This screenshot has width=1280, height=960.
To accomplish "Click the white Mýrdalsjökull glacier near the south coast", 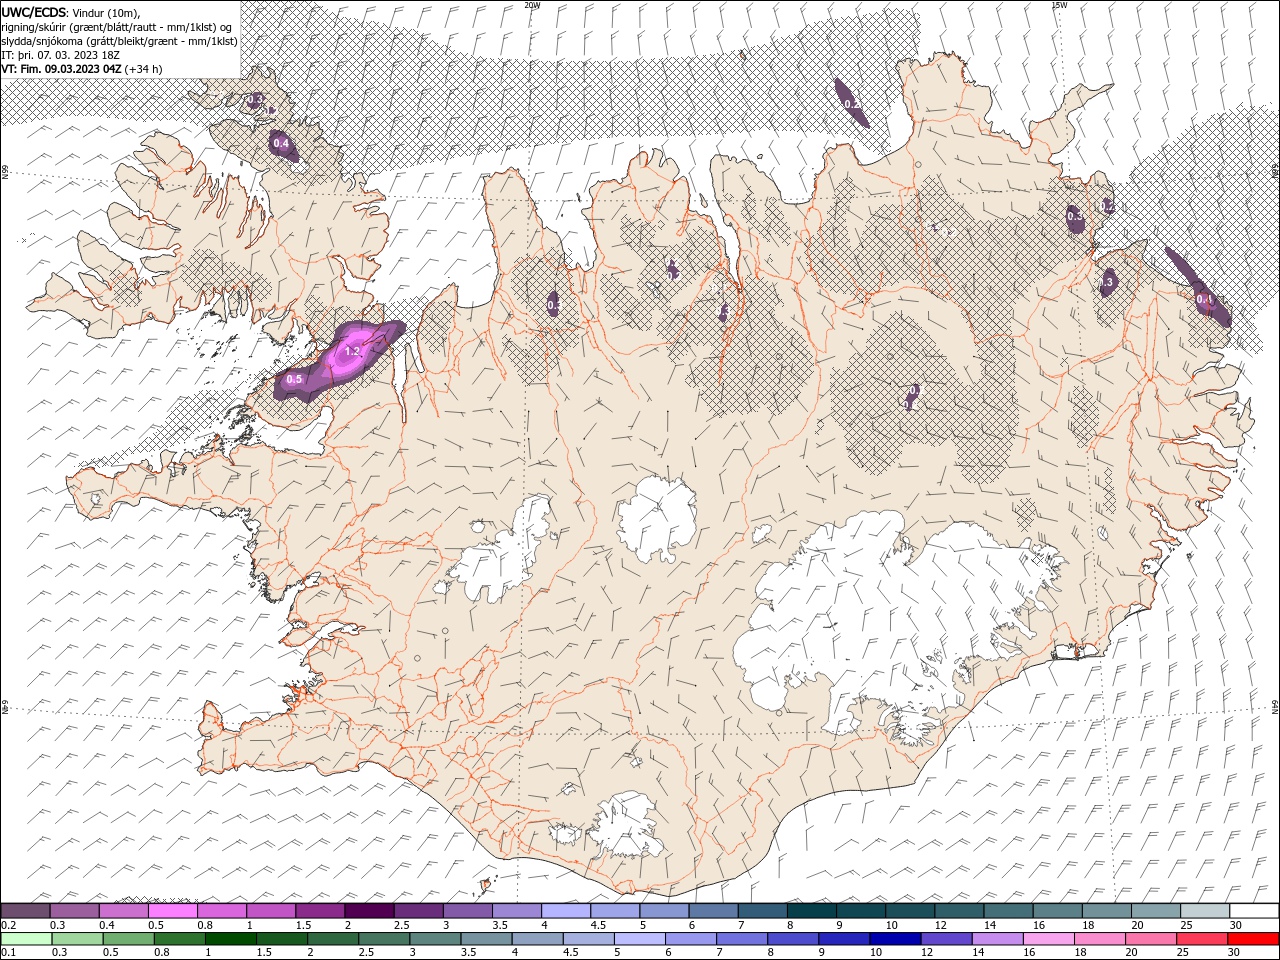I will (x=628, y=826).
